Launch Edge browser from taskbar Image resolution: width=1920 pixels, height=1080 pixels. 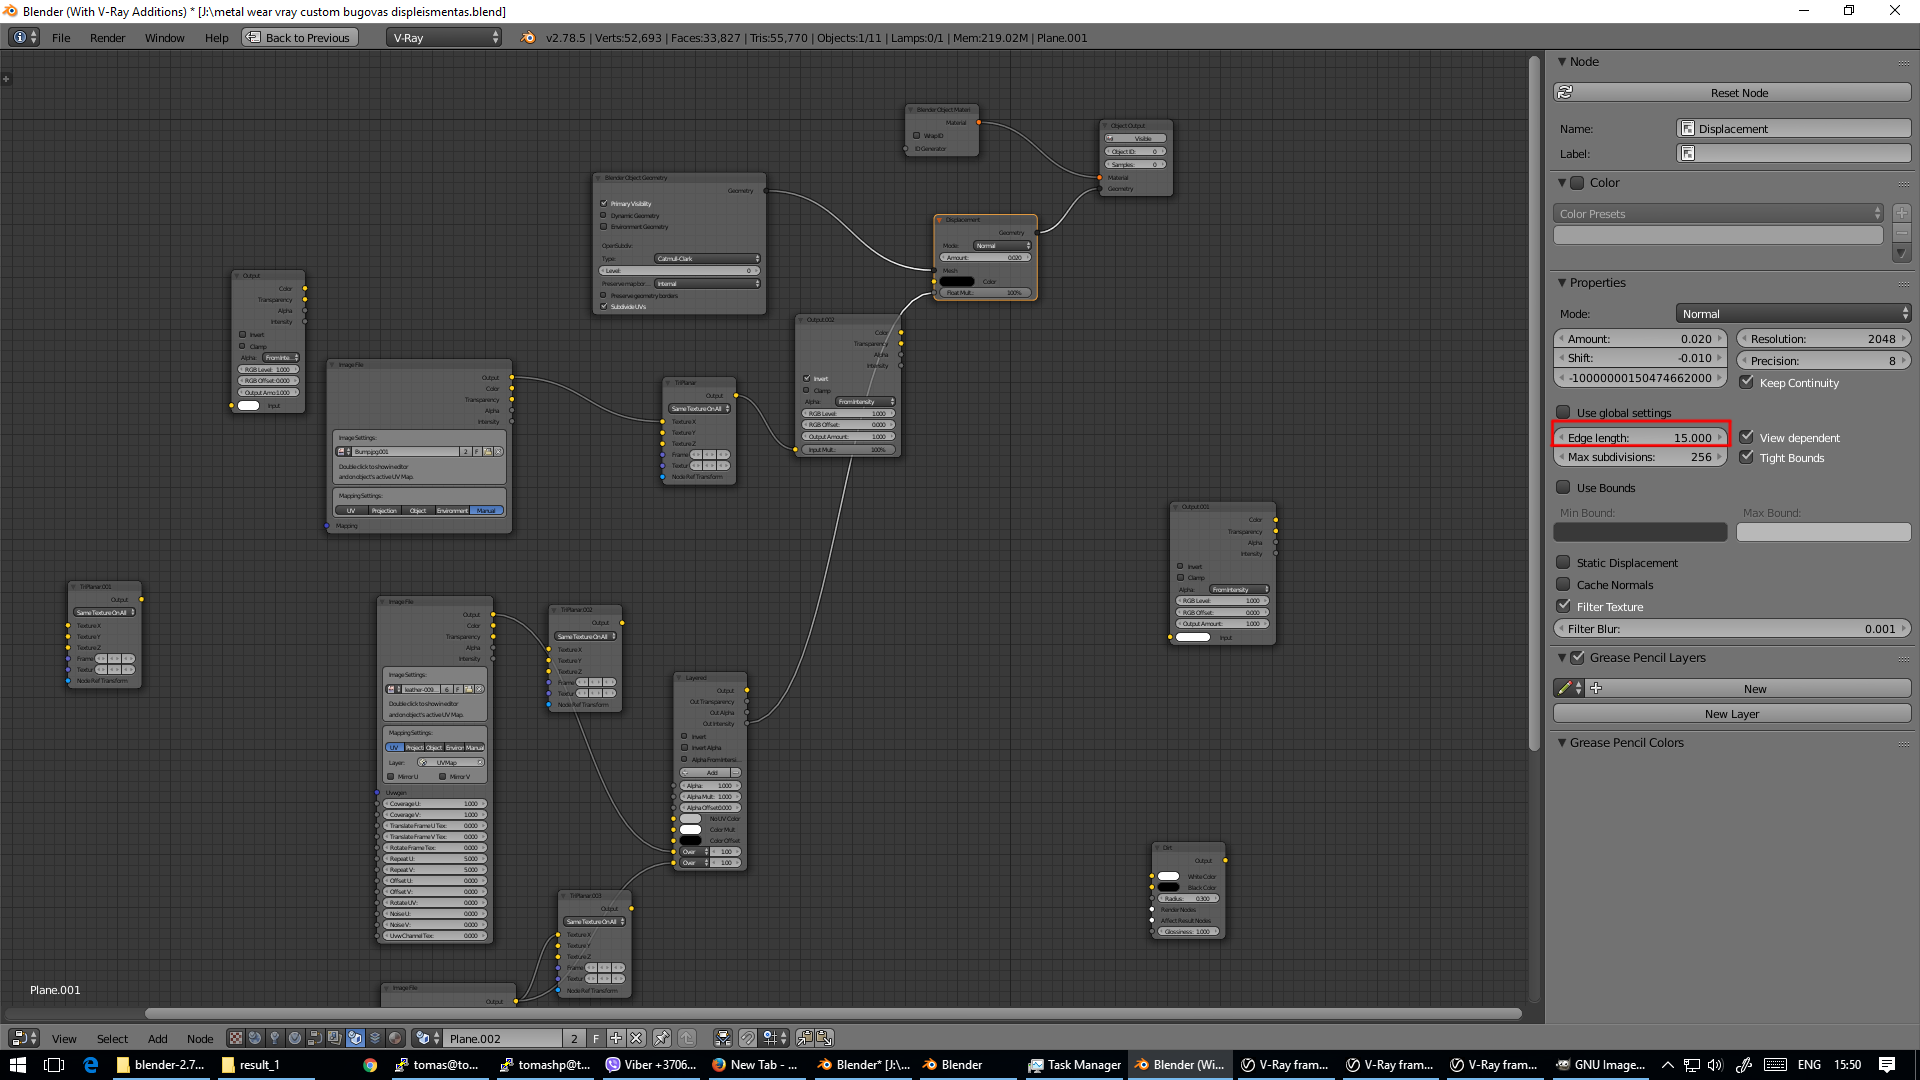point(91,1065)
